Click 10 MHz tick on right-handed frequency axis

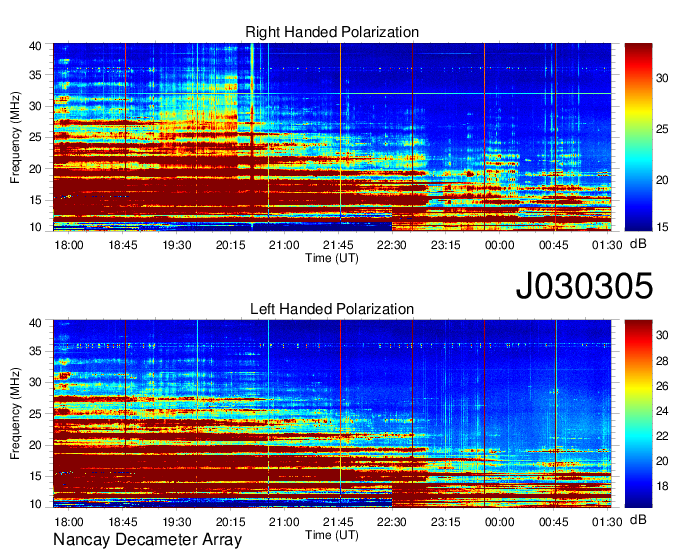[x=35, y=227]
